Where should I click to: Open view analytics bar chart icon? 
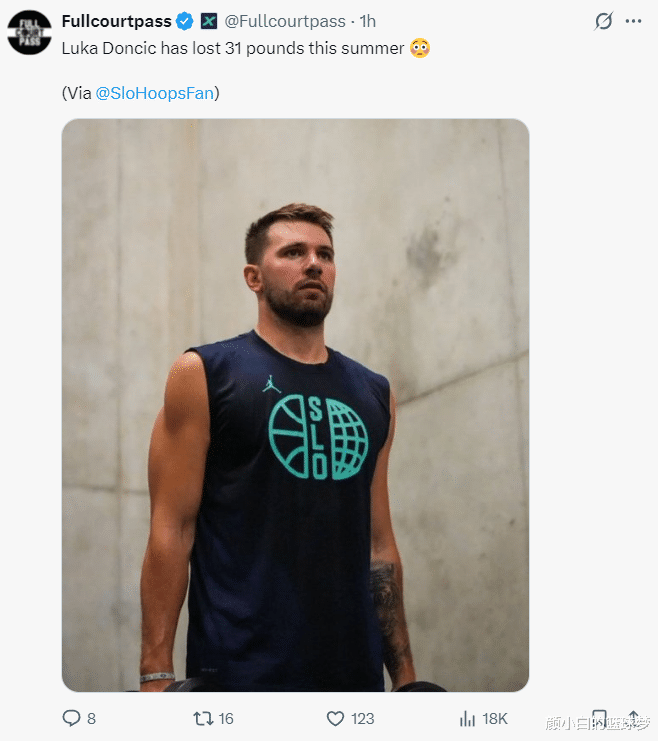point(467,718)
